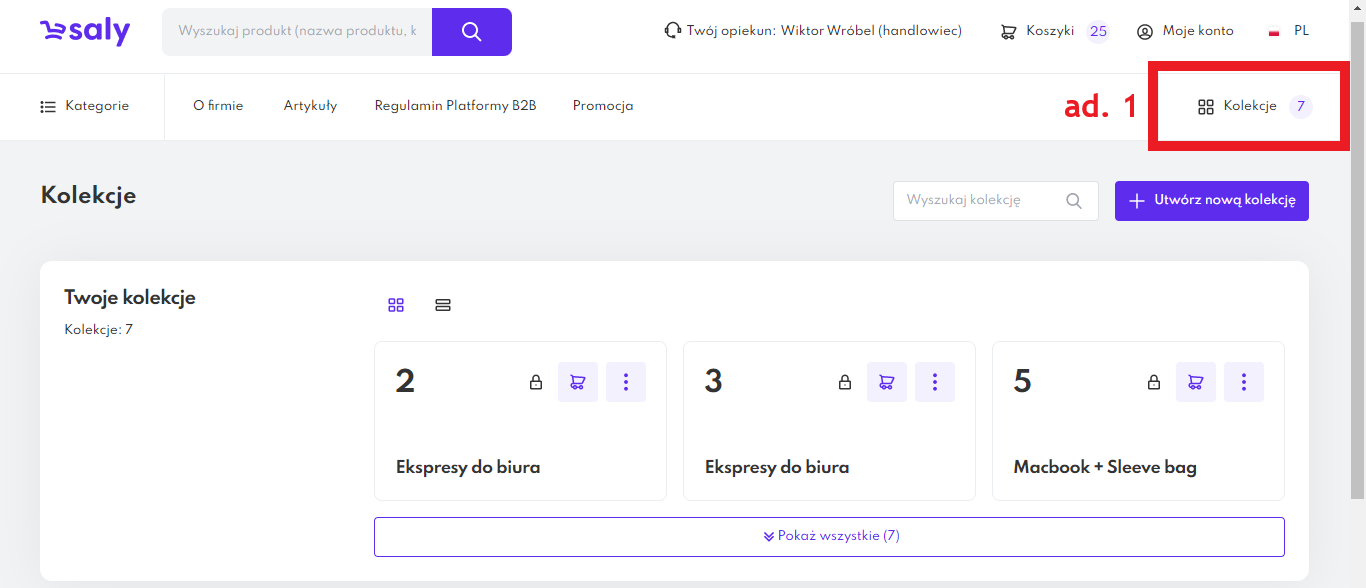Open three-dot menu on collection 3
The image size is (1366, 588).
935,382
